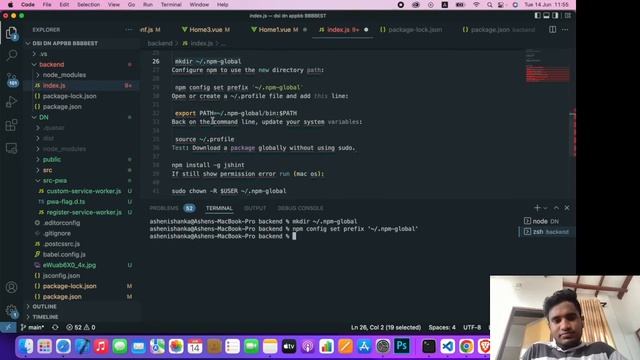This screenshot has height=360, width=640.
Task: Toggle Primary Side Bar layout button
Action: point(538,16)
